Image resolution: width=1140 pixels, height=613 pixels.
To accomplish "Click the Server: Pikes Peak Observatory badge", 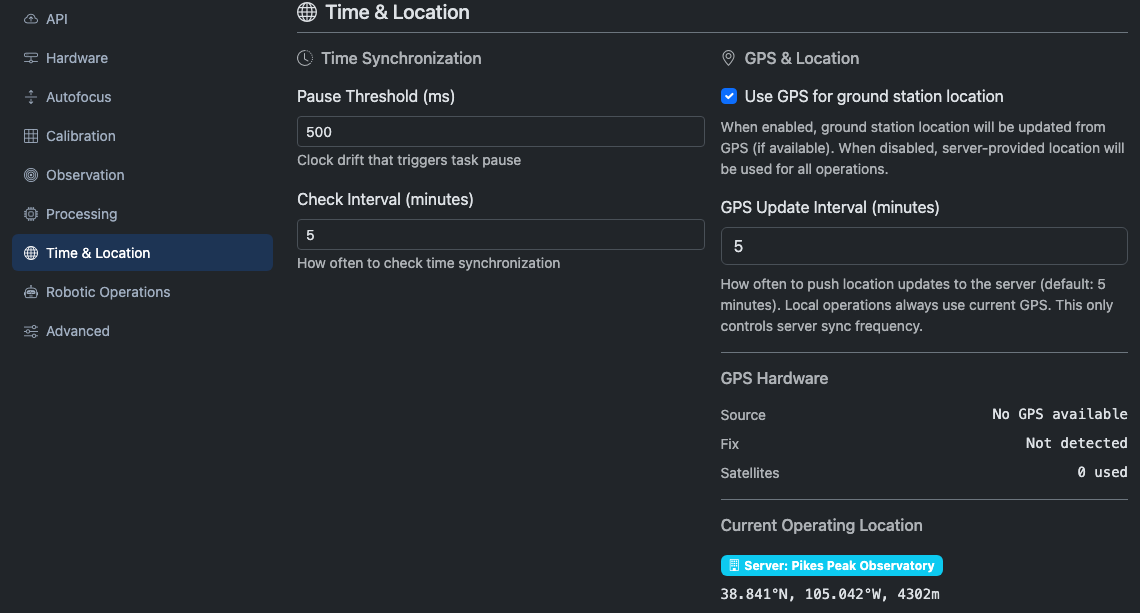I will [832, 566].
